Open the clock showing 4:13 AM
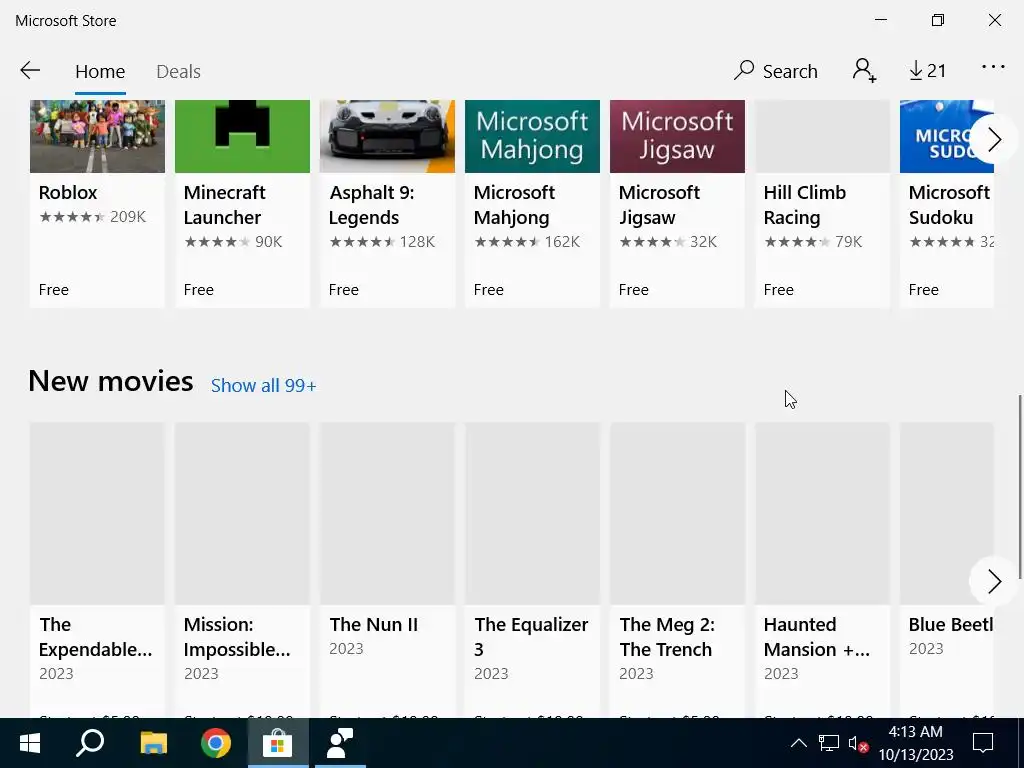The height and width of the screenshot is (768, 1024). click(x=916, y=743)
